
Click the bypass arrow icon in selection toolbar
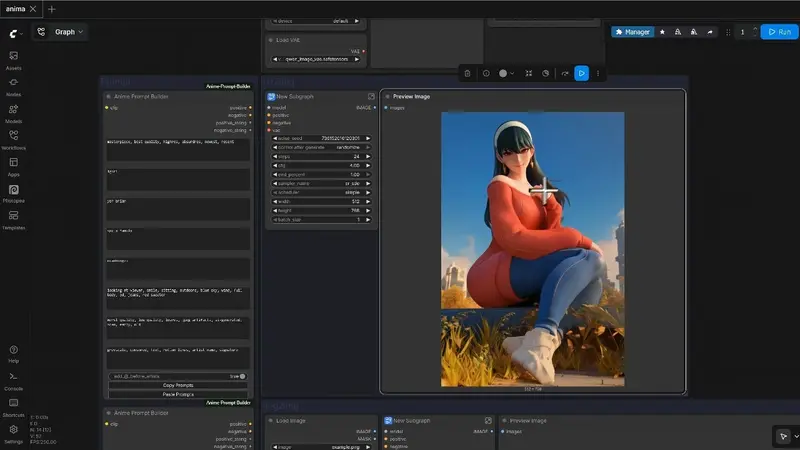(565, 73)
